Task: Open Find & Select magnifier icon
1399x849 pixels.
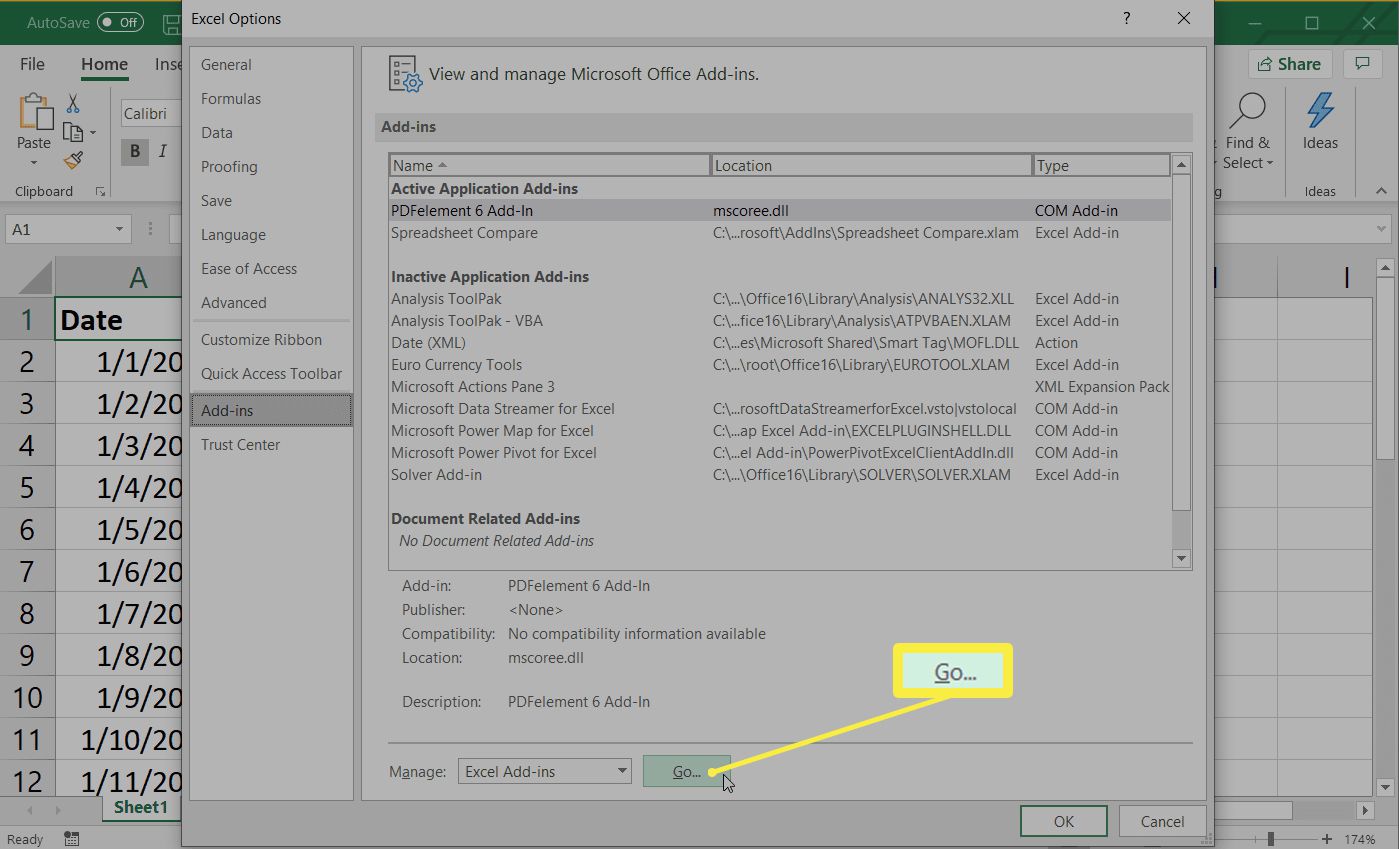Action: [1247, 111]
